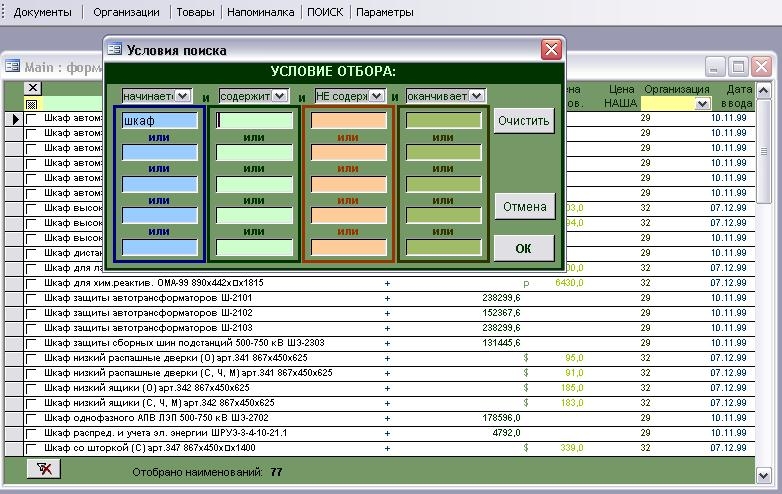Click the Очистить button
The image size is (782, 494).
[x=524, y=121]
